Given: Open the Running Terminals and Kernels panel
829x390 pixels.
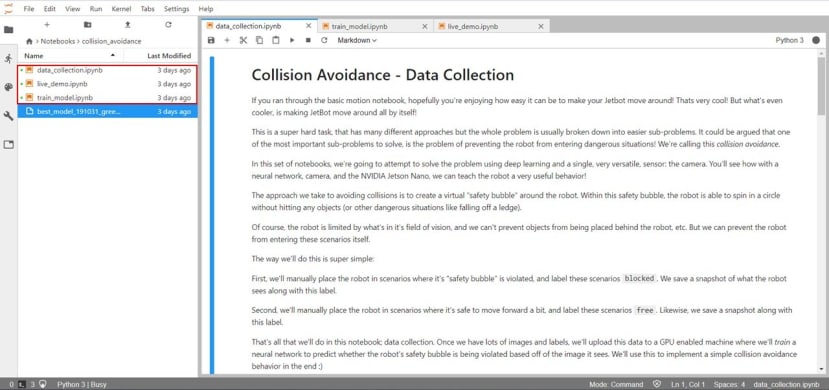Looking at the screenshot, I should [8, 59].
